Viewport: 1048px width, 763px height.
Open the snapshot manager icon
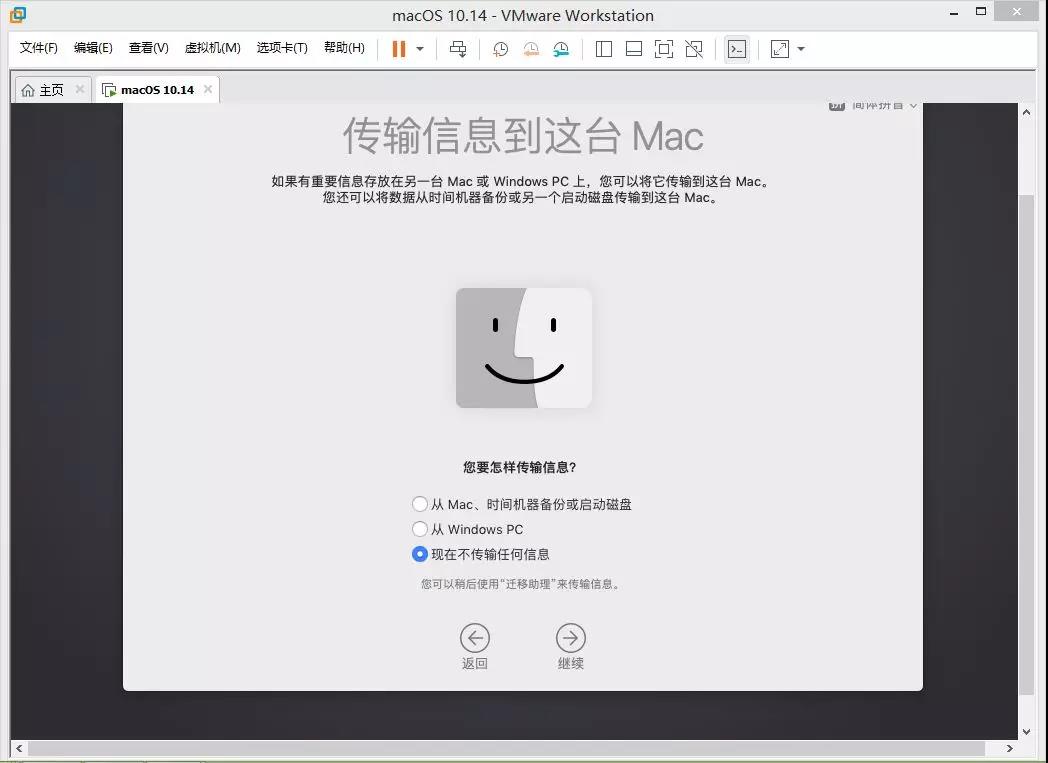coord(561,49)
